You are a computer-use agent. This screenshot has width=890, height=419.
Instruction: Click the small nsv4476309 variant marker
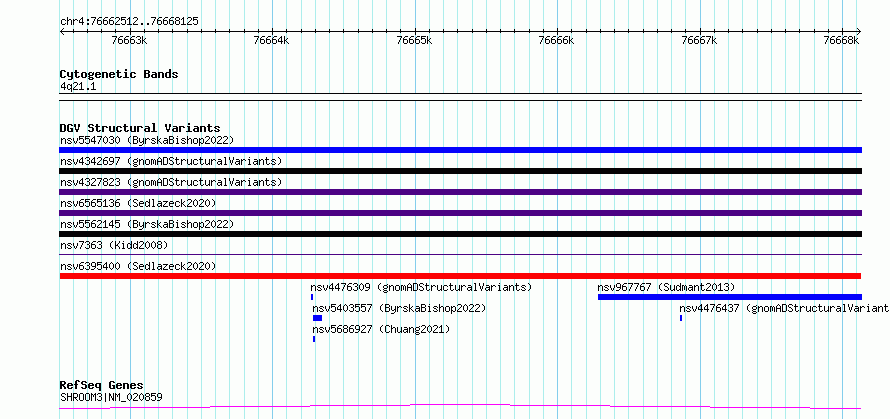pos(312,297)
